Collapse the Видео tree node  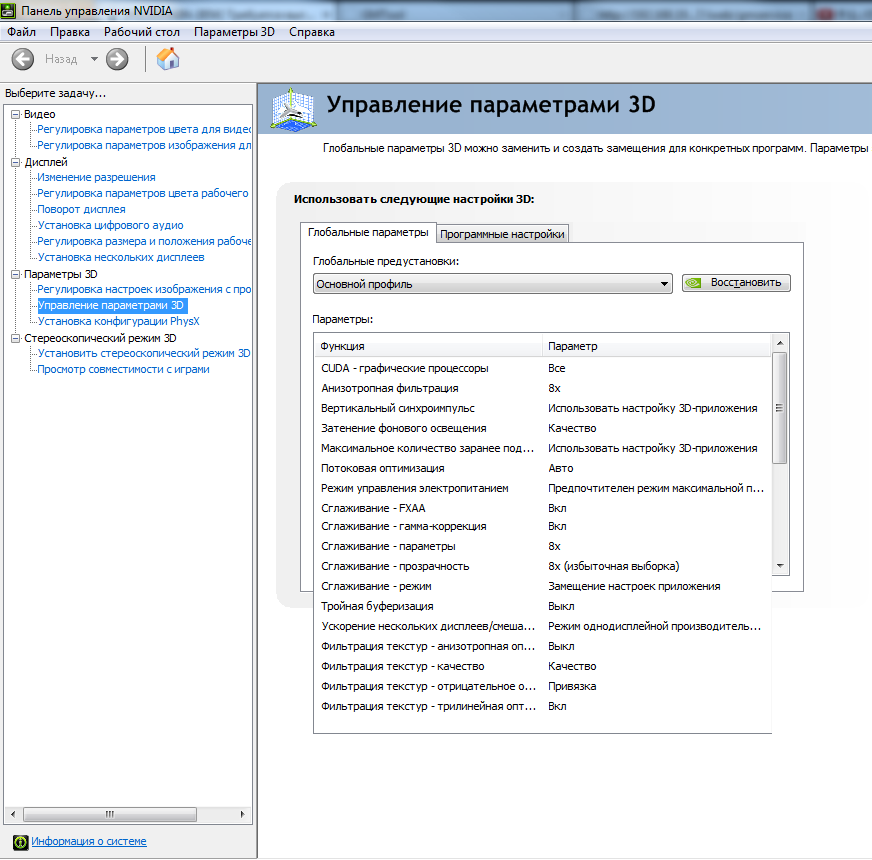pos(16,115)
